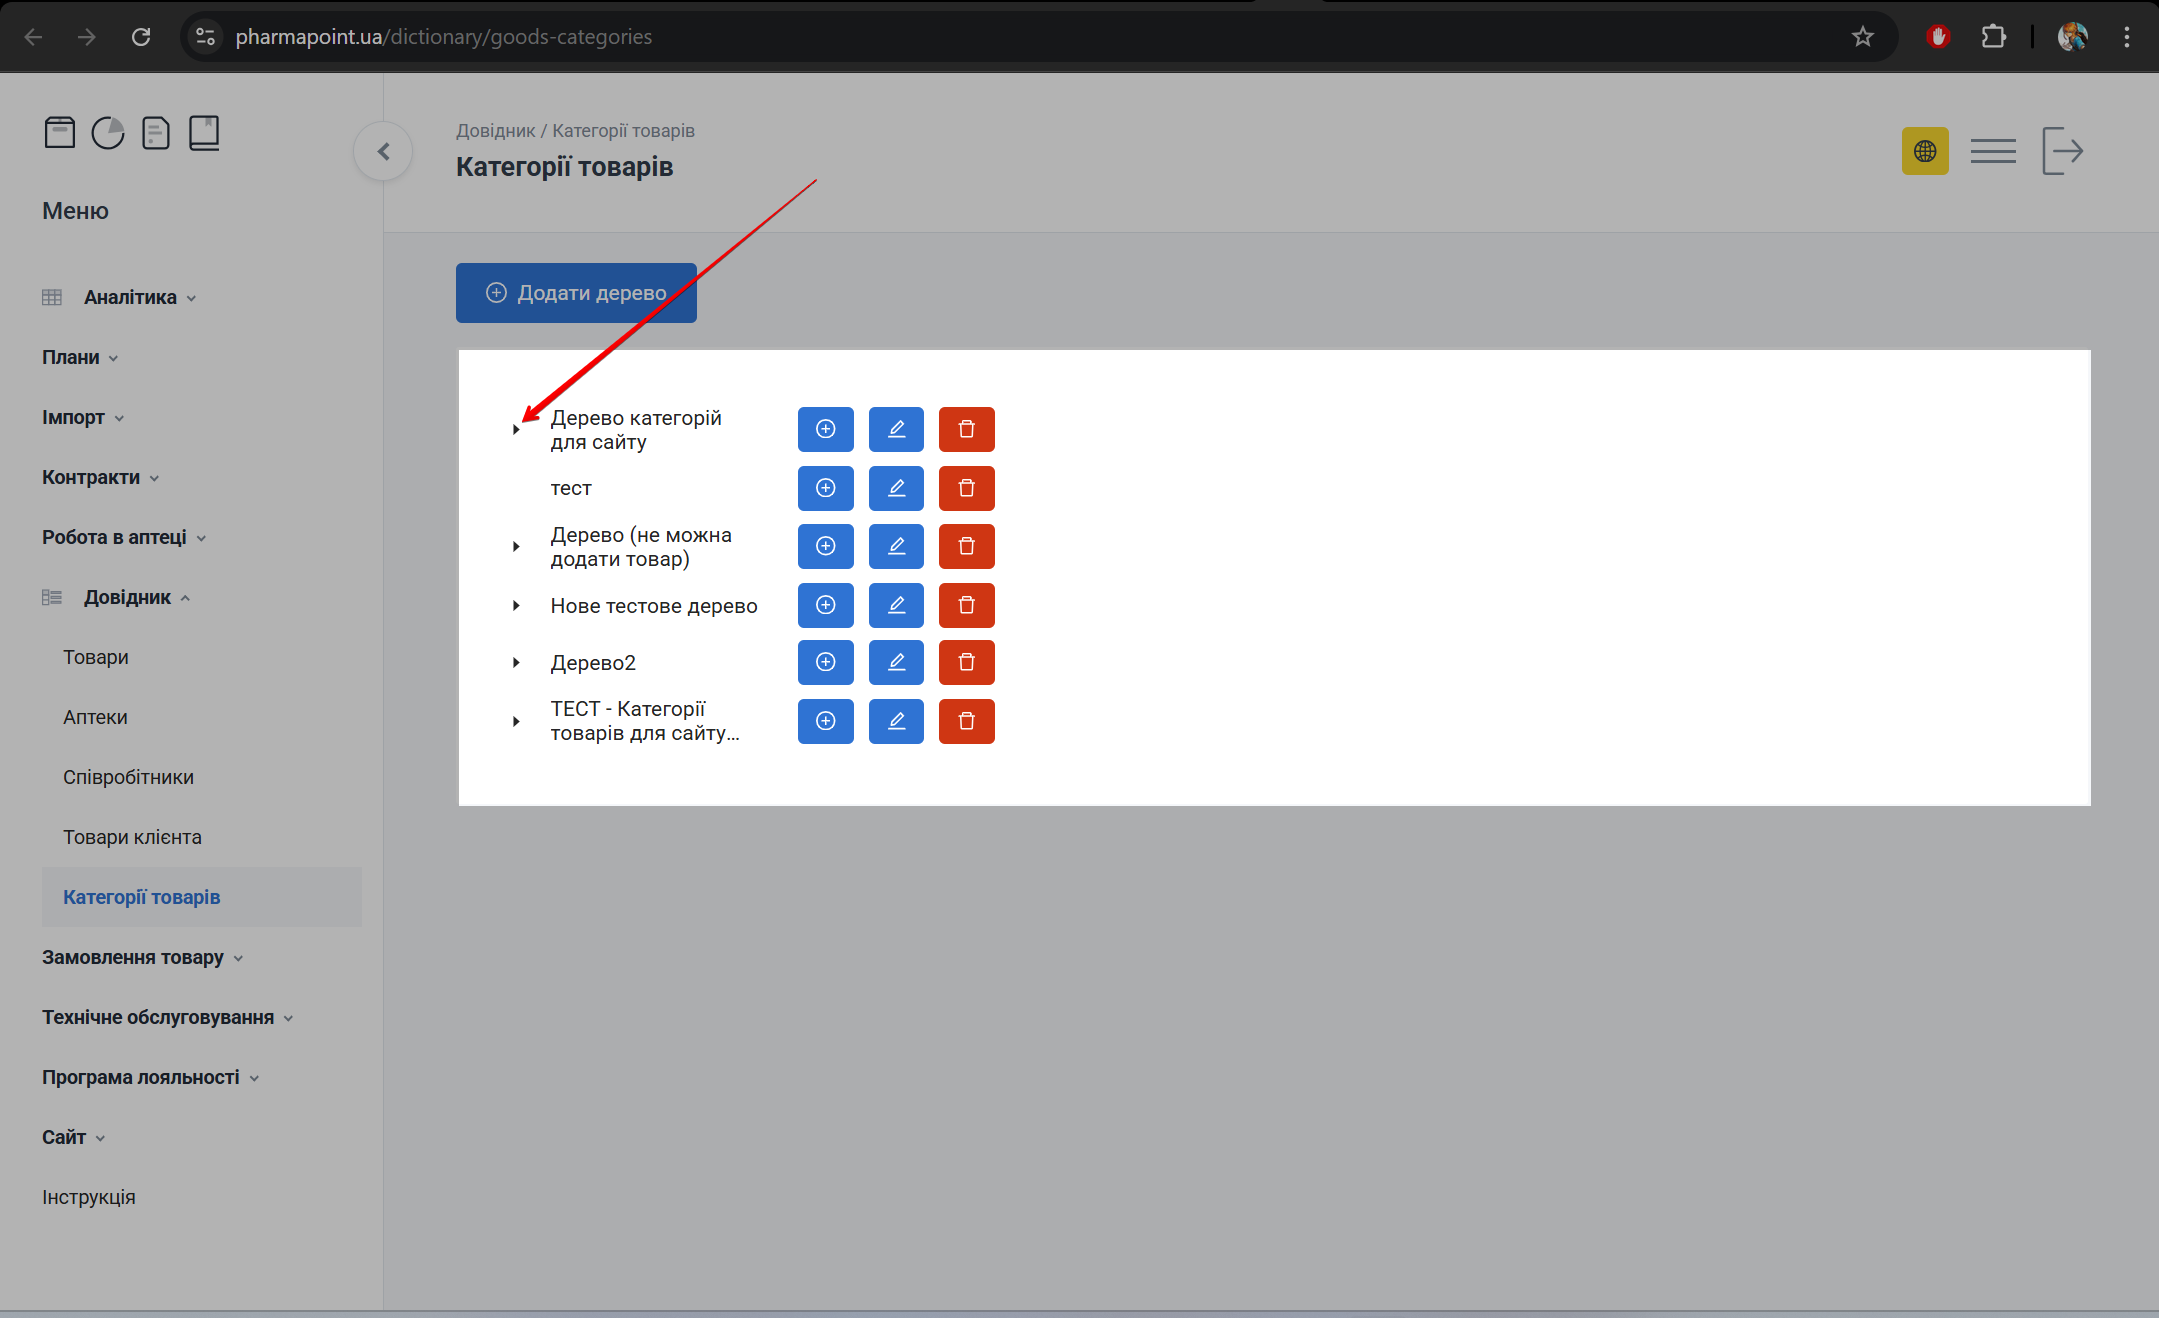Click the pie chart icon in sidebar
Viewport: 2159px width, 1318px height.
(108, 133)
